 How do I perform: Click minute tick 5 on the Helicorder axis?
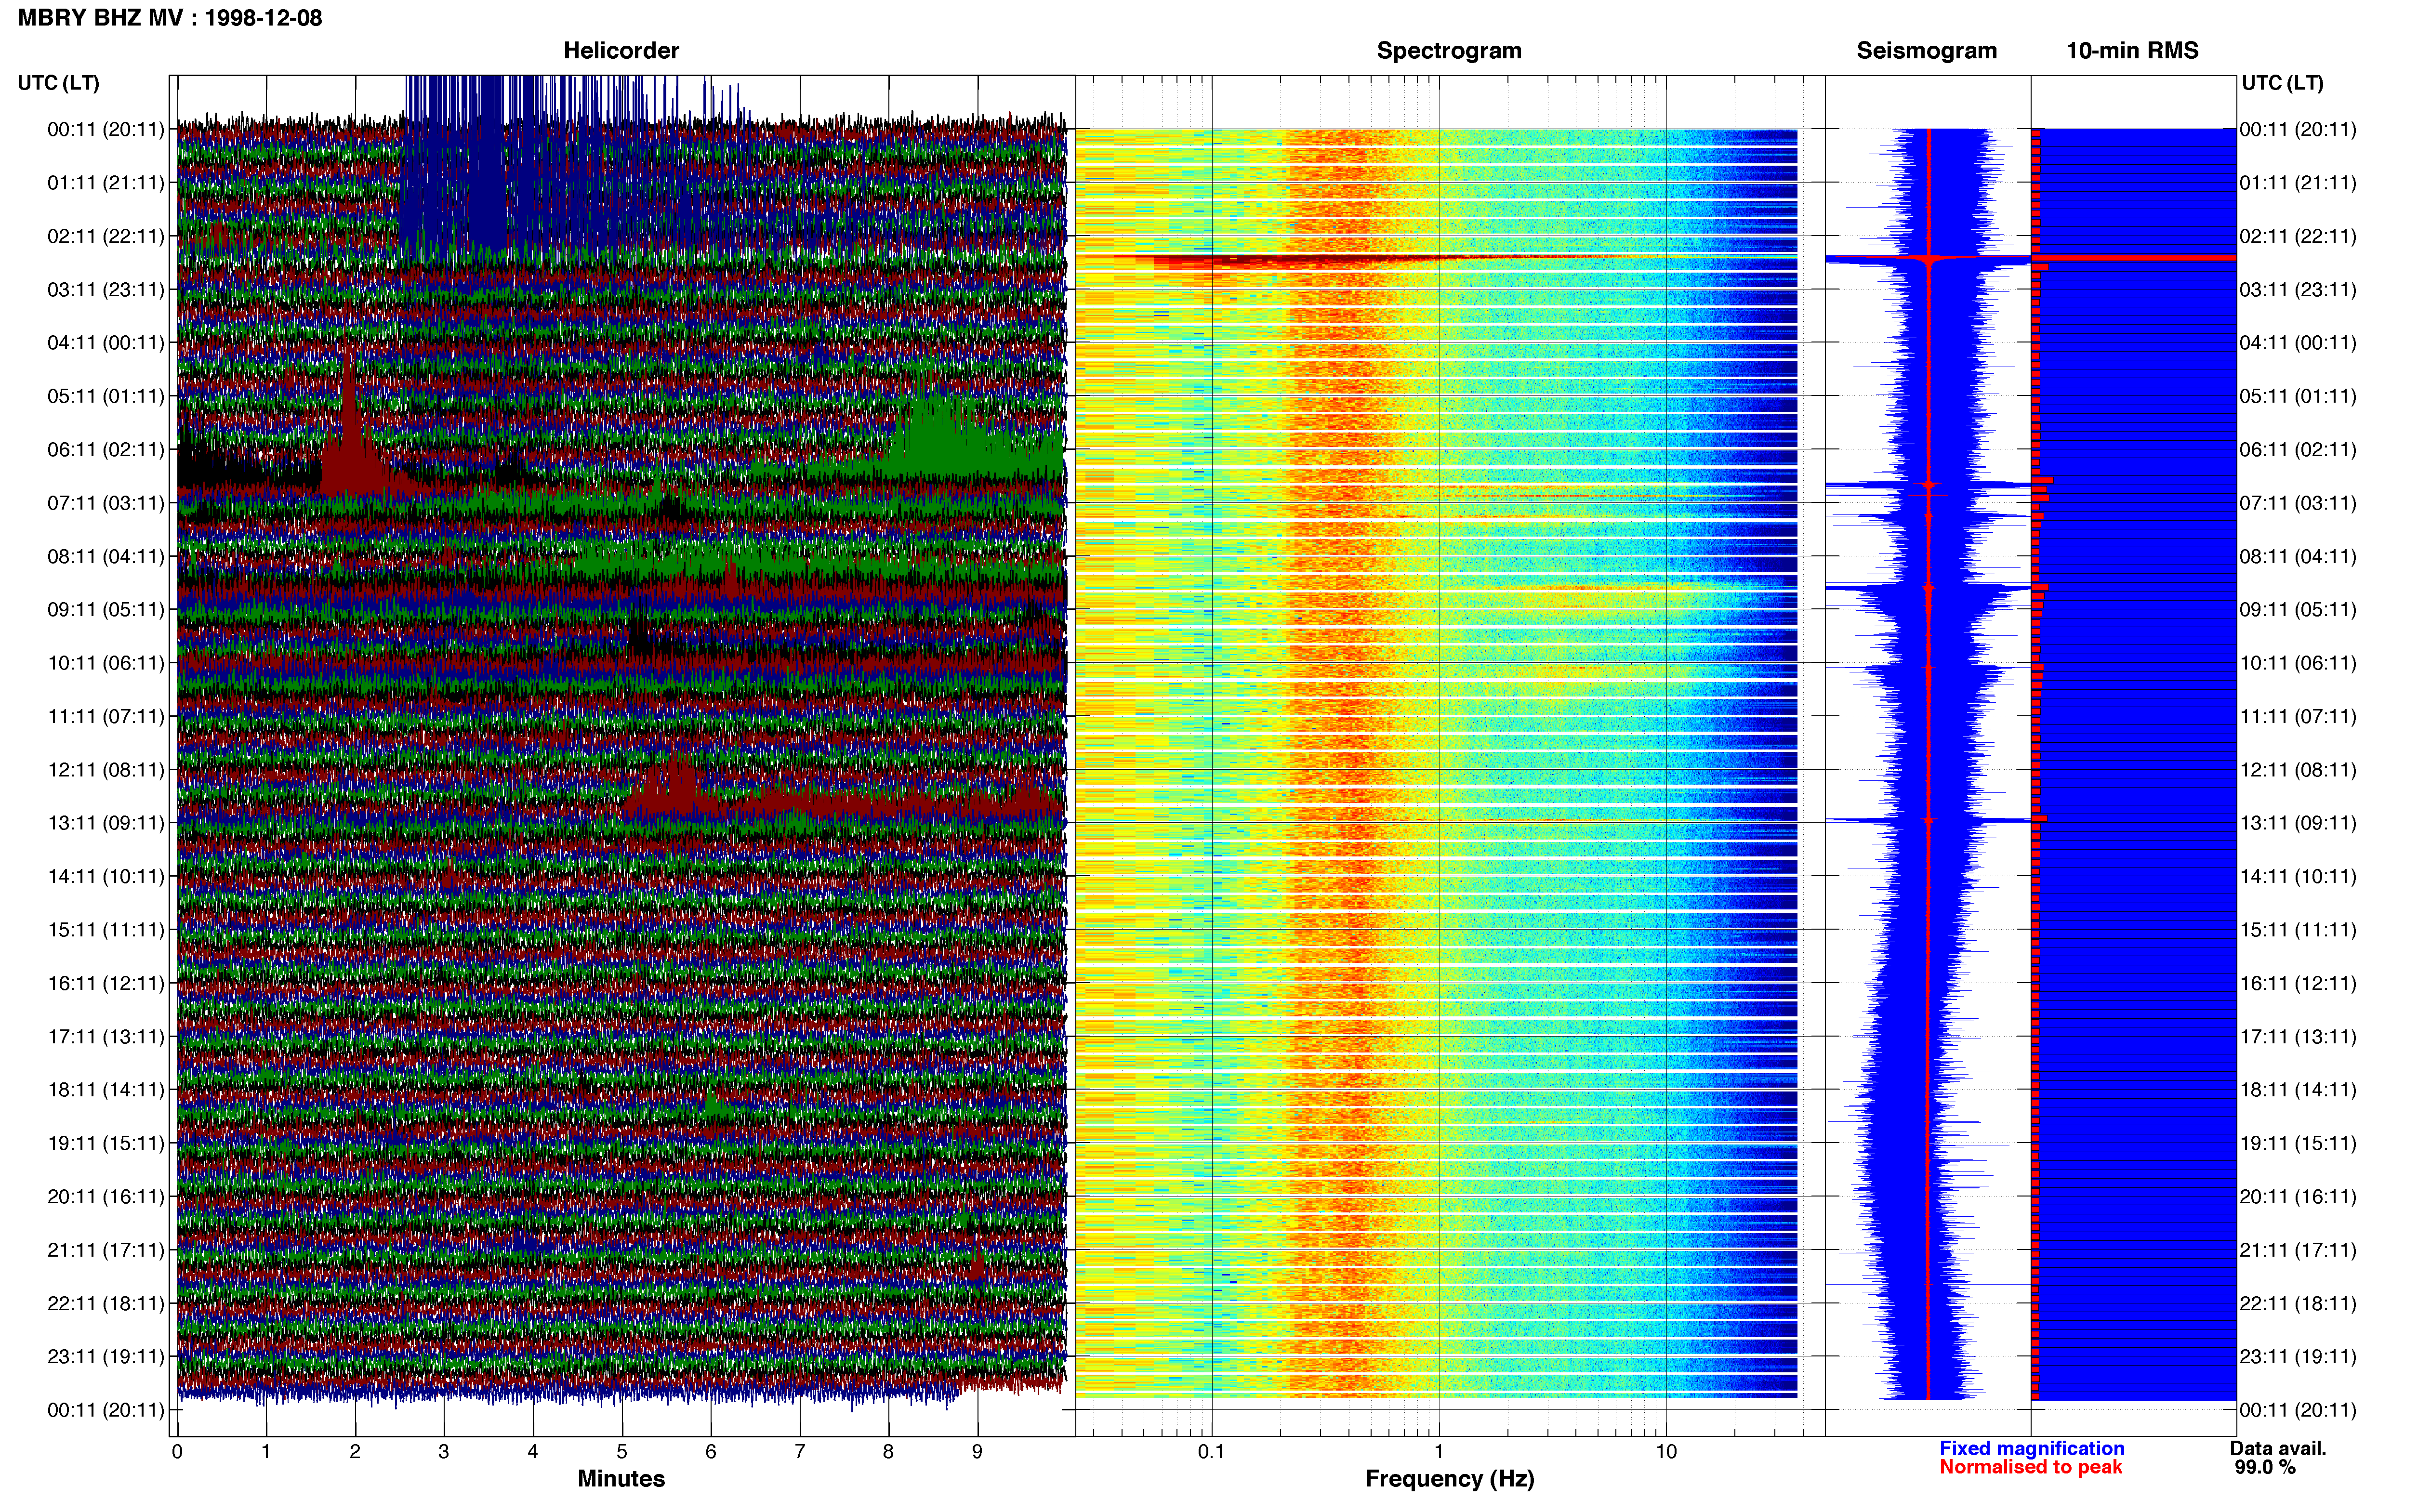(622, 1451)
